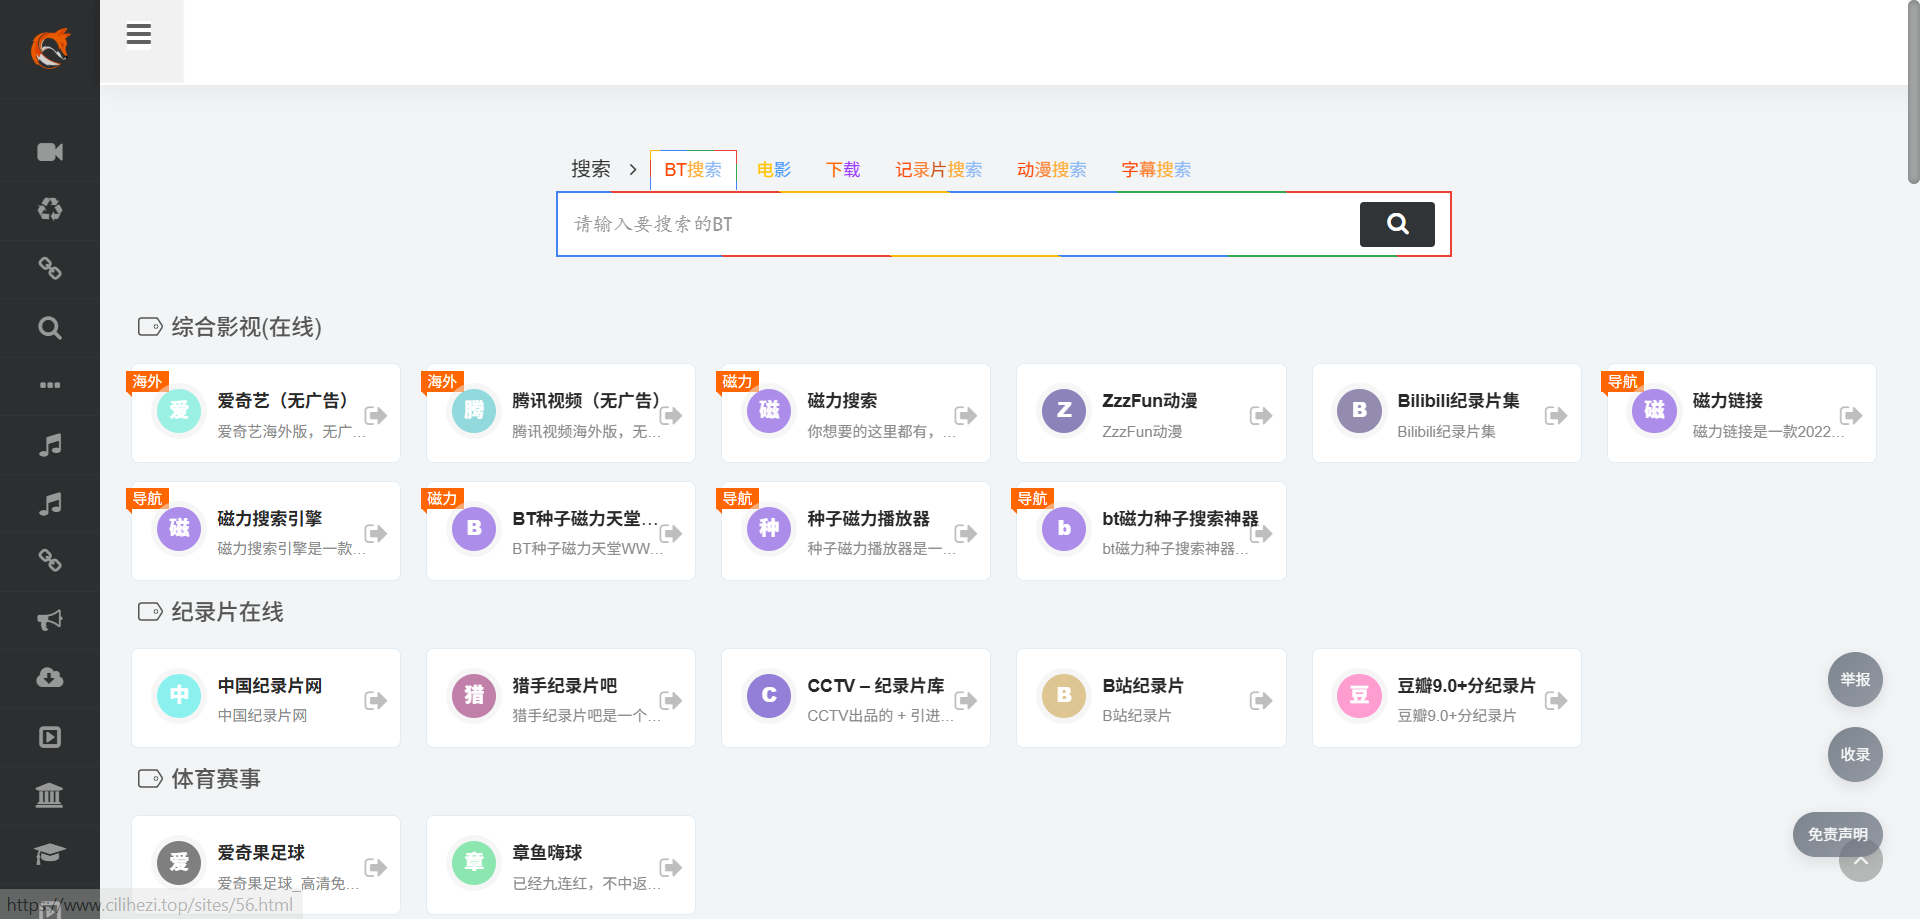
Task: Open the bank building sidebar category
Action: pyautogui.click(x=50, y=795)
